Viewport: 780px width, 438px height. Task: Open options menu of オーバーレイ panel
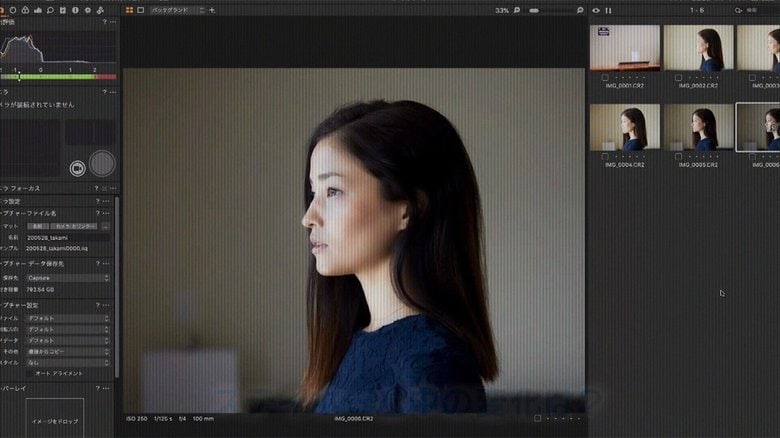coord(106,388)
